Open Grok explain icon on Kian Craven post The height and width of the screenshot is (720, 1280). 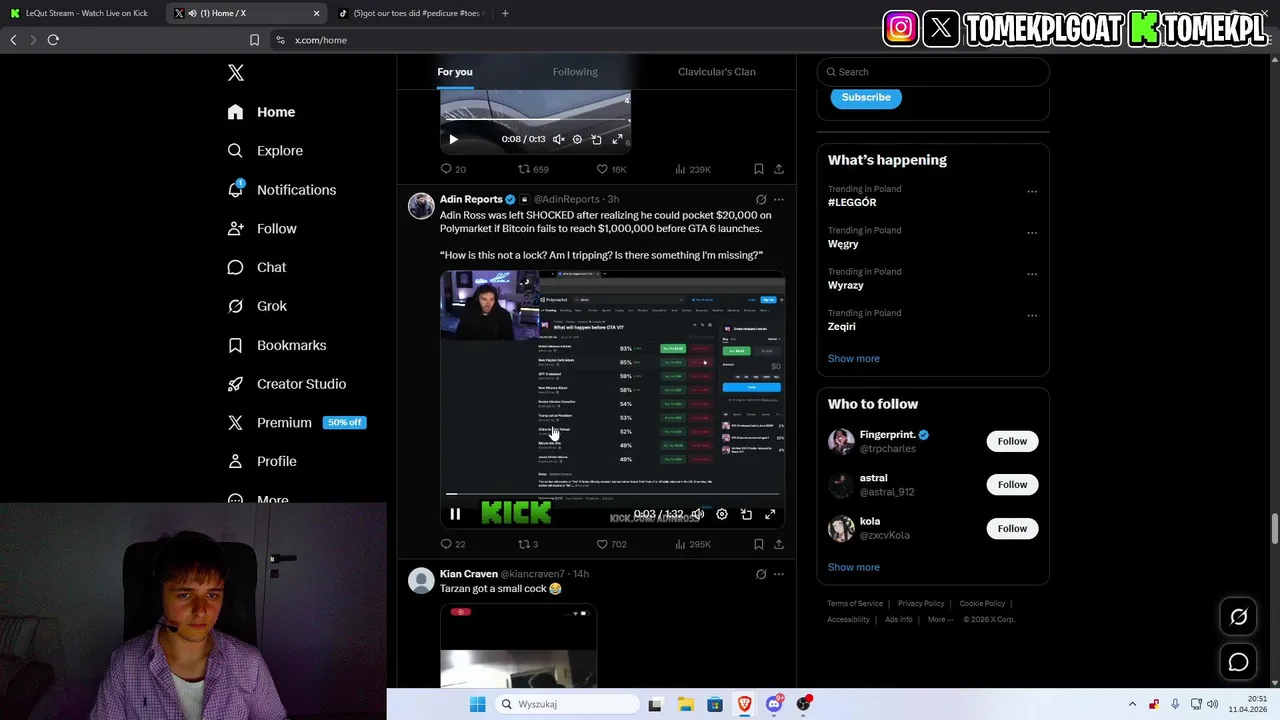point(761,574)
